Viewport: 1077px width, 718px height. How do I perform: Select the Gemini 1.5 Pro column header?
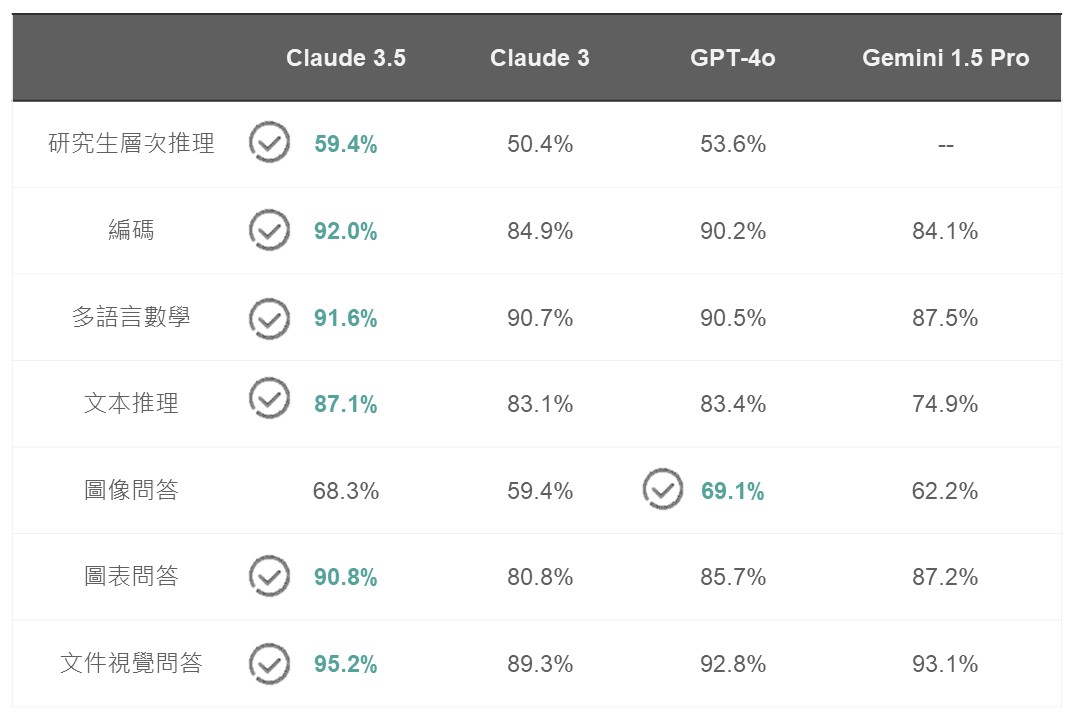pyautogui.click(x=945, y=58)
